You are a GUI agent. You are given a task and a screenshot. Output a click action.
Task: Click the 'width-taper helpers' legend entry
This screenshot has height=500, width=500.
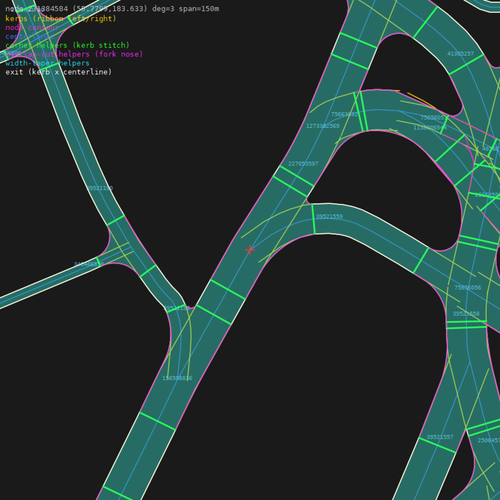[x=47, y=63]
